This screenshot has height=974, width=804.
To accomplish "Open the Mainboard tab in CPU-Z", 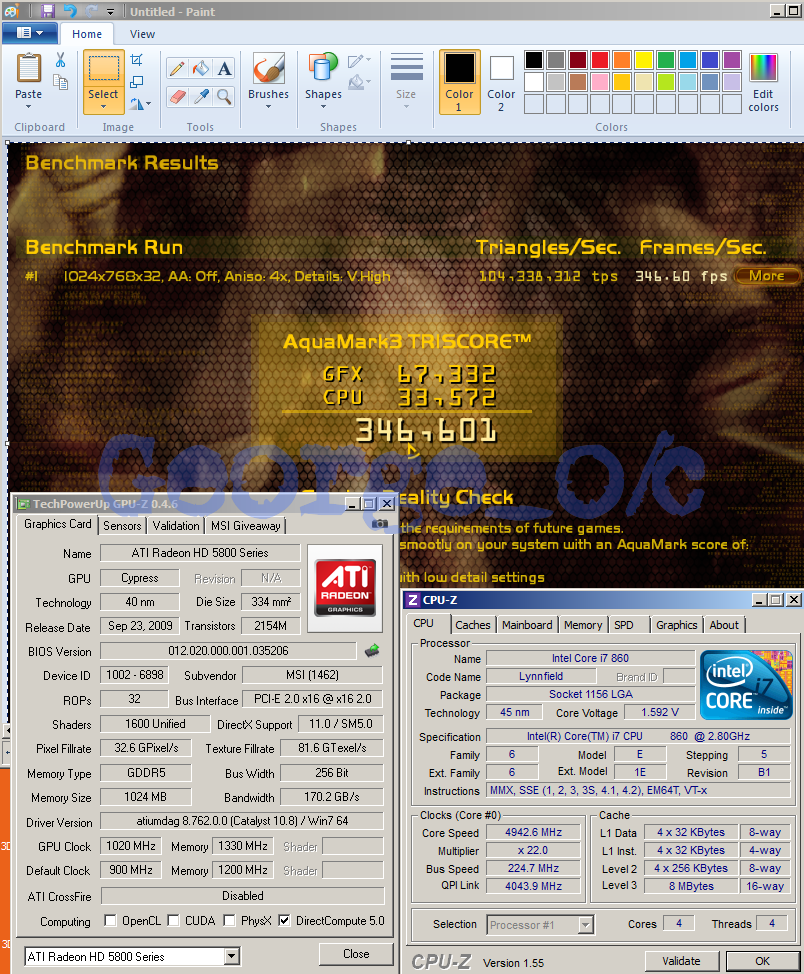I will (x=527, y=625).
